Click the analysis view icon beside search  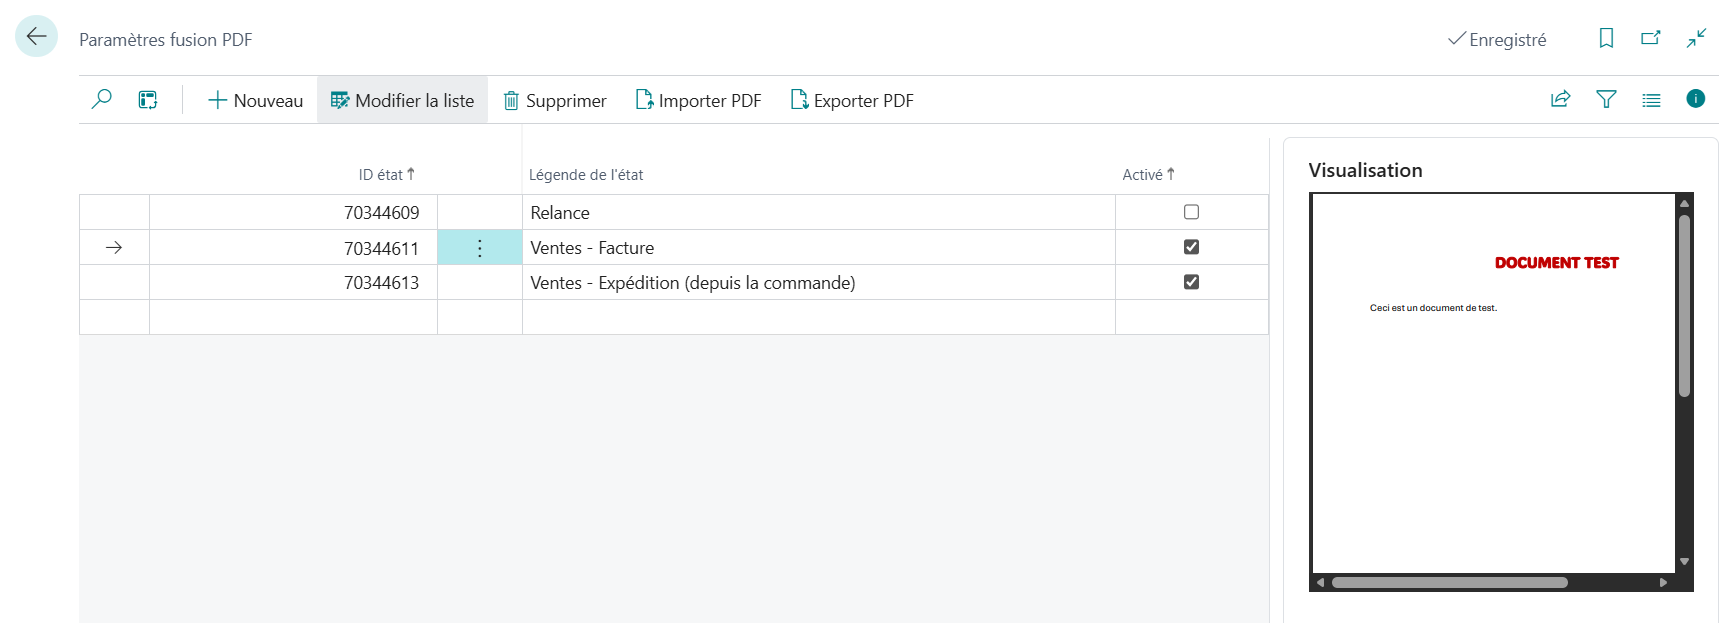point(148,99)
